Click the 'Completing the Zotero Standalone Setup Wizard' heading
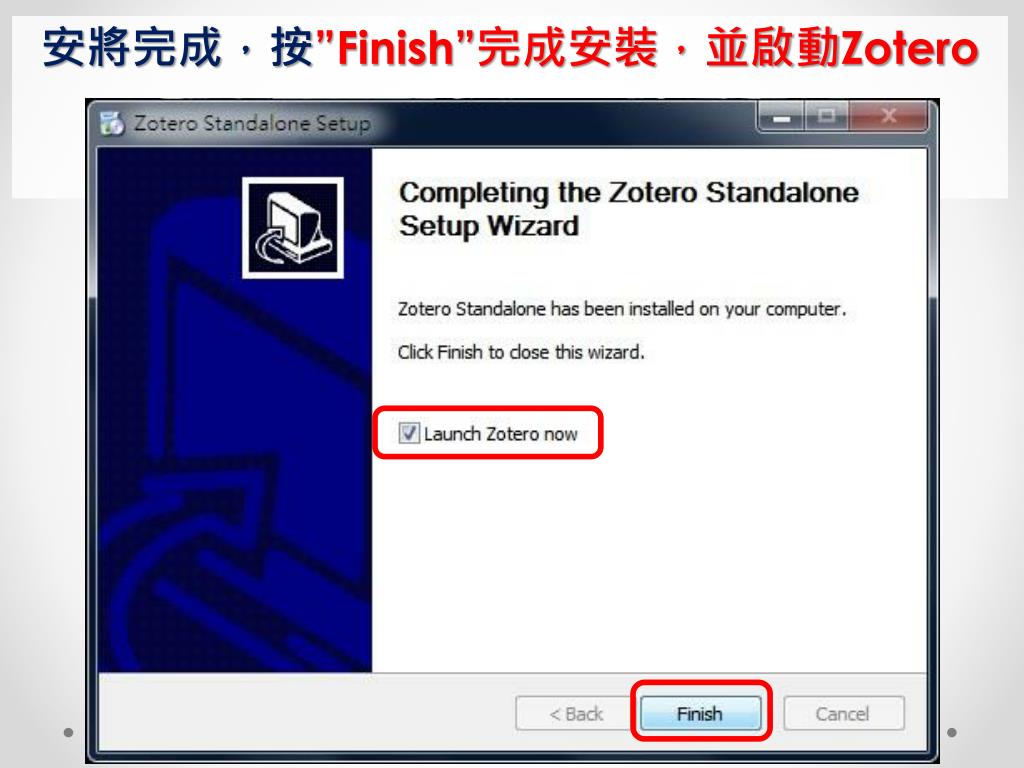 coord(628,209)
